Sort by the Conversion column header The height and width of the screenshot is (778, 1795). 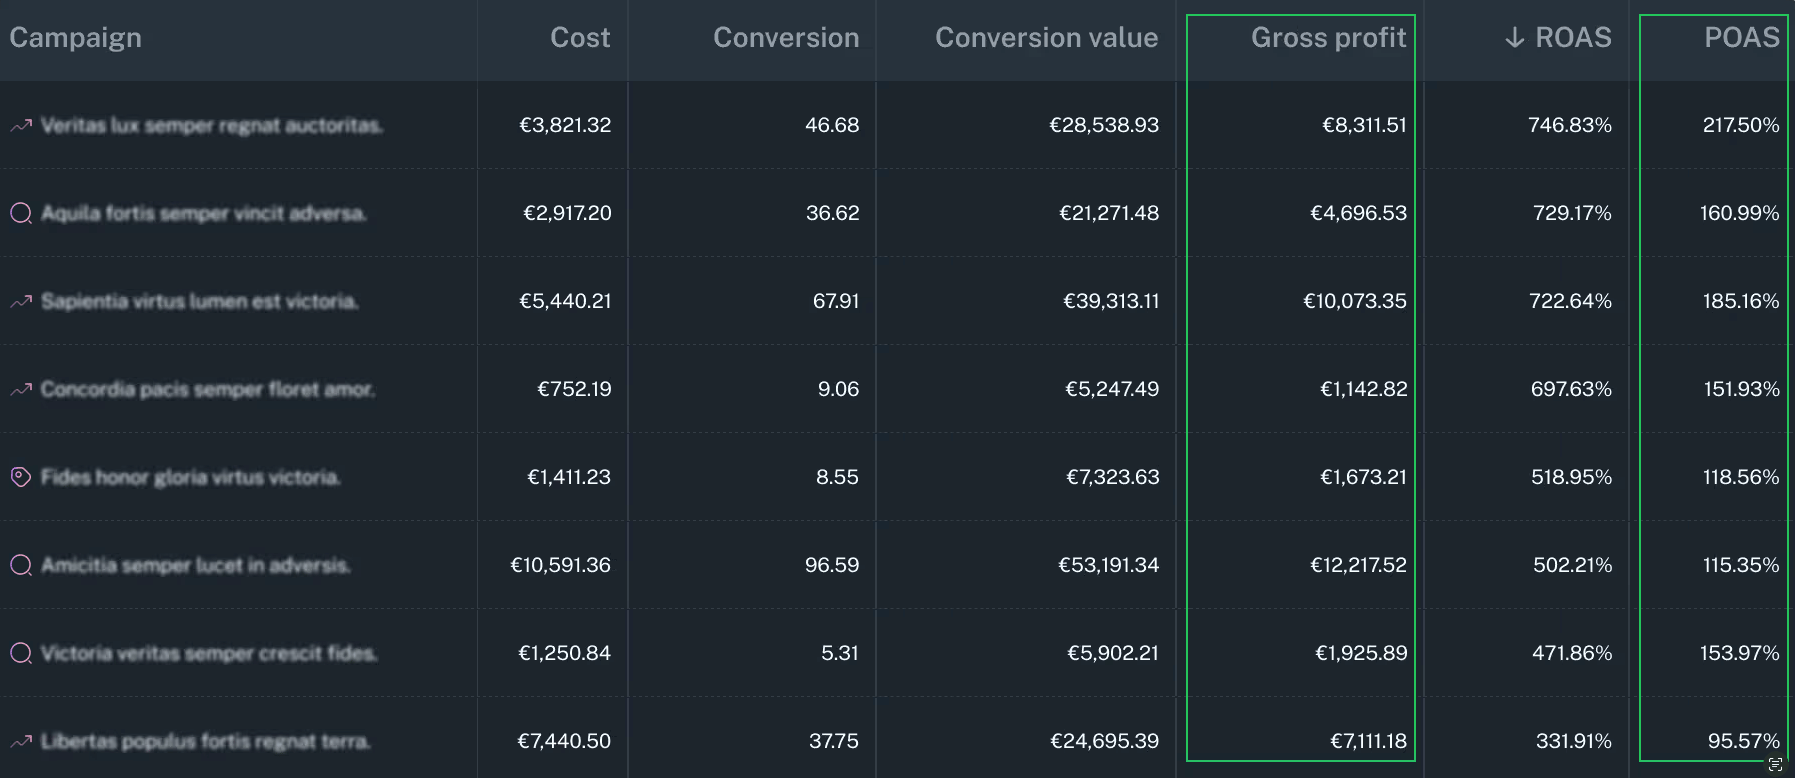pyautogui.click(x=786, y=38)
